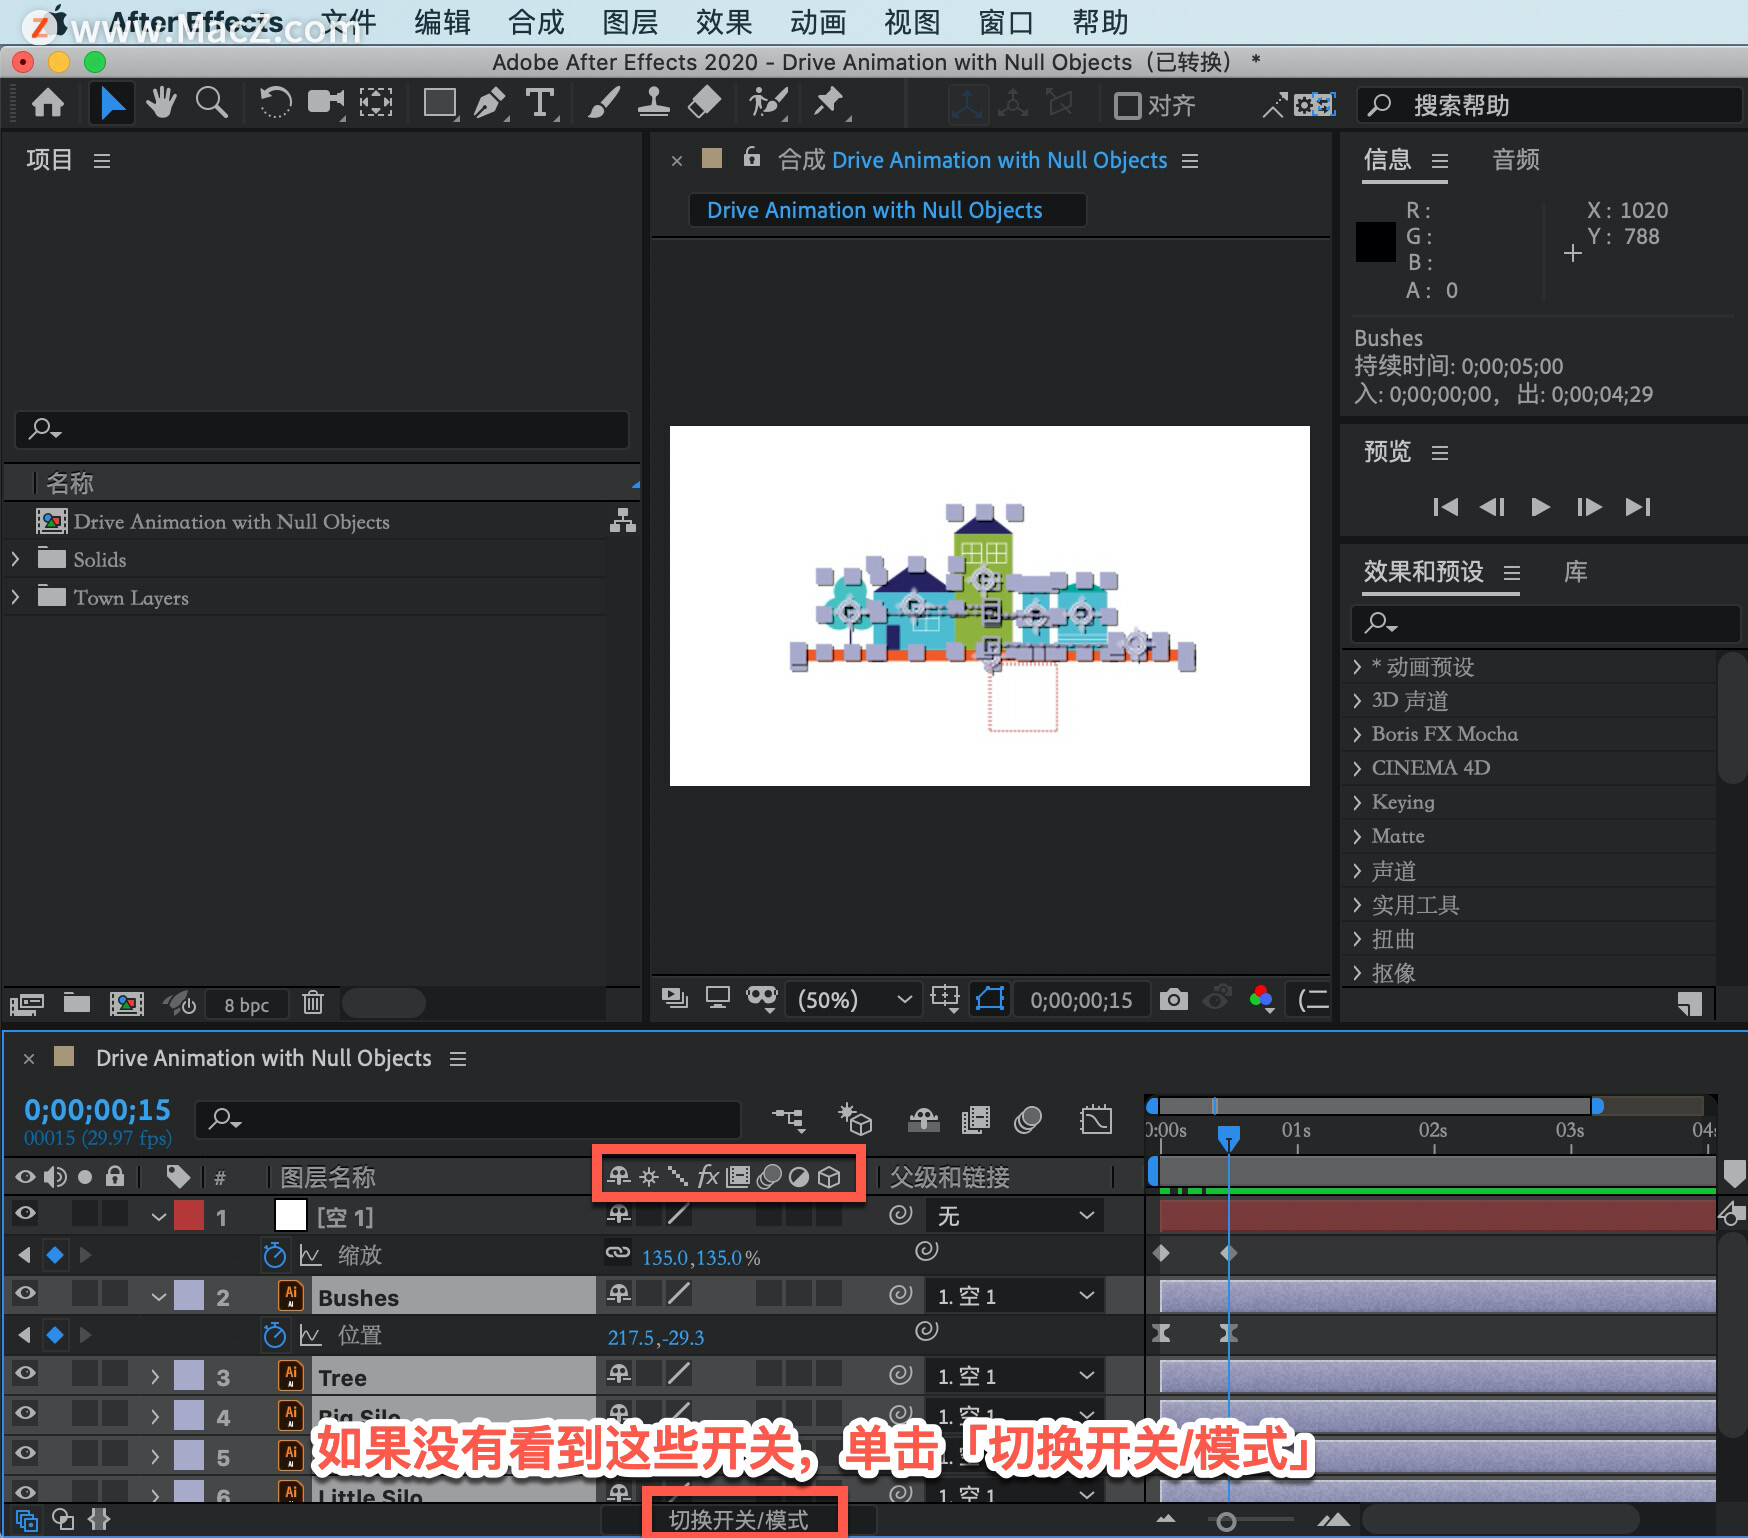The width and height of the screenshot is (1748, 1538).
Task: Choose the Puppet Pin tool
Action: tap(829, 103)
